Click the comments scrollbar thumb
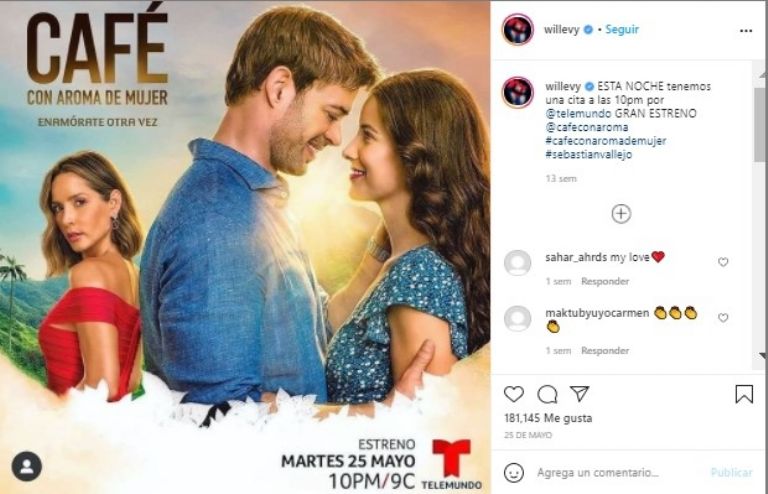This screenshot has height=494, width=768. 760,125
